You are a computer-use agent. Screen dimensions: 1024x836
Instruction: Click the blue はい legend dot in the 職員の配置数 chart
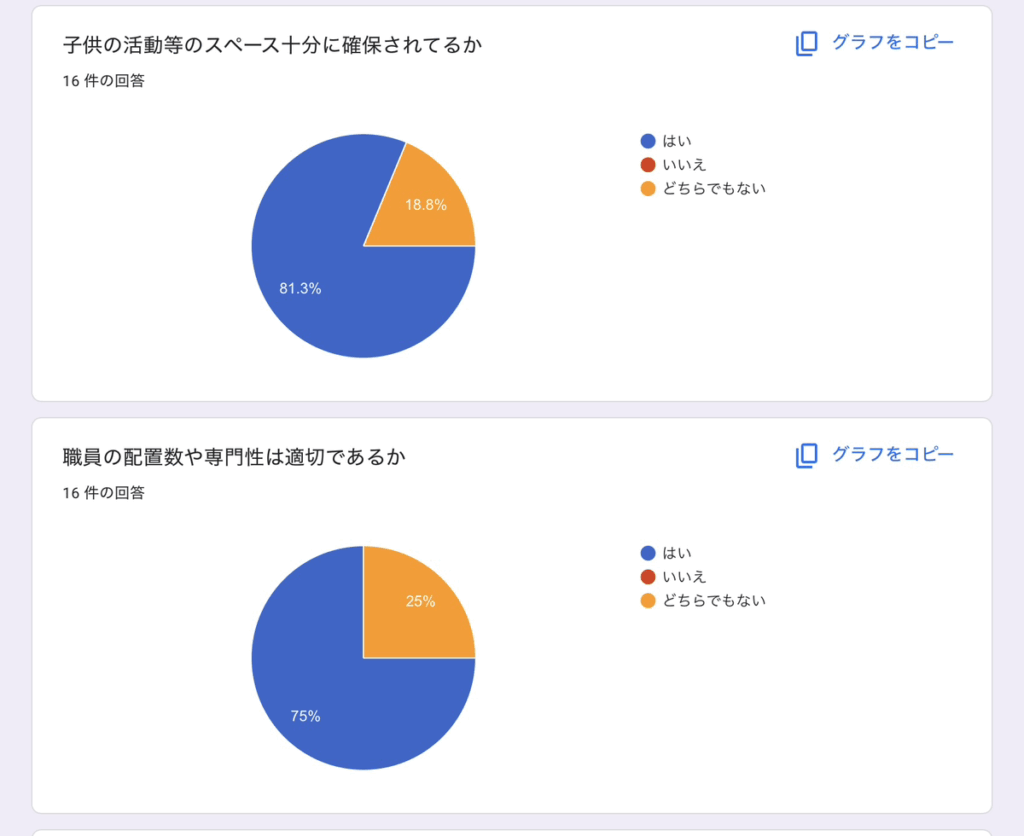648,553
